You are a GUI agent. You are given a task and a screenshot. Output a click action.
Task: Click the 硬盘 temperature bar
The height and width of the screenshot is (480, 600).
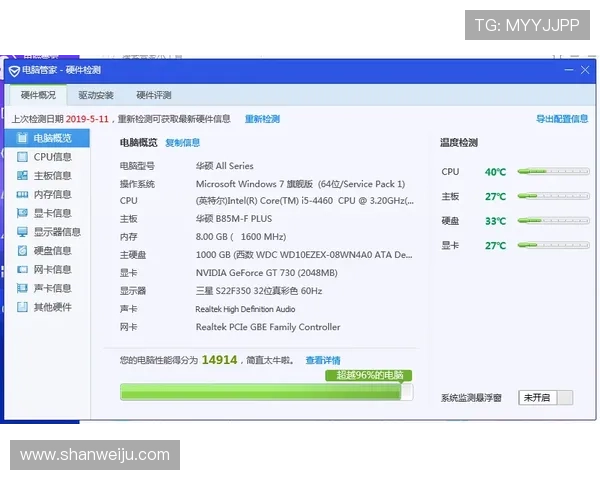pos(553,220)
